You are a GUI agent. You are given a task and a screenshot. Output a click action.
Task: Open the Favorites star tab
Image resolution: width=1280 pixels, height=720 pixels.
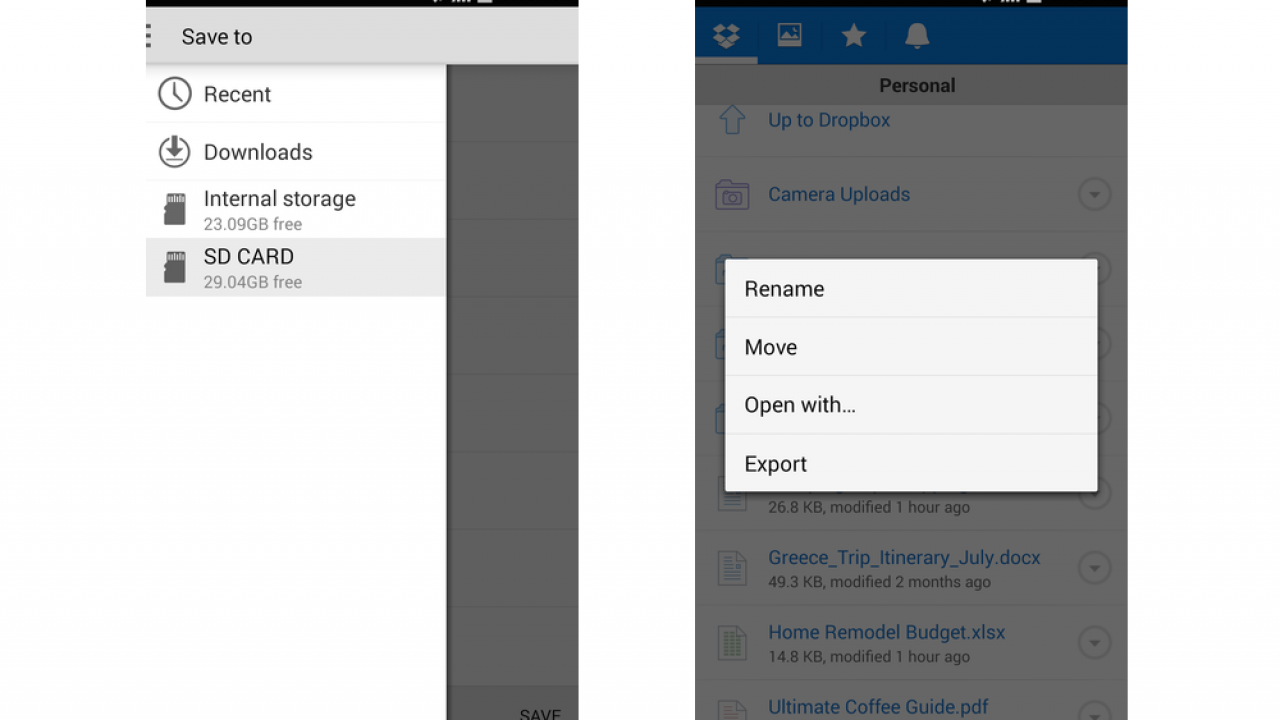(853, 36)
